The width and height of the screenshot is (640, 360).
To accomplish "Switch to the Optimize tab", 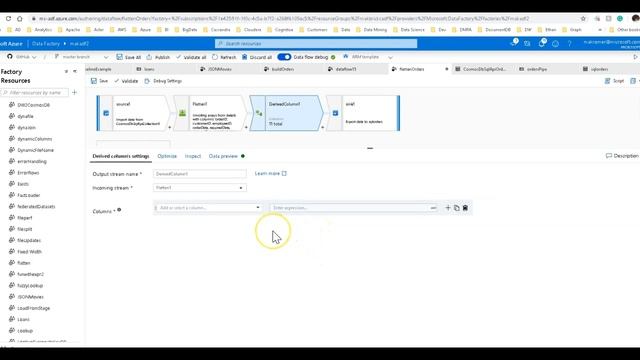I will tap(167, 156).
